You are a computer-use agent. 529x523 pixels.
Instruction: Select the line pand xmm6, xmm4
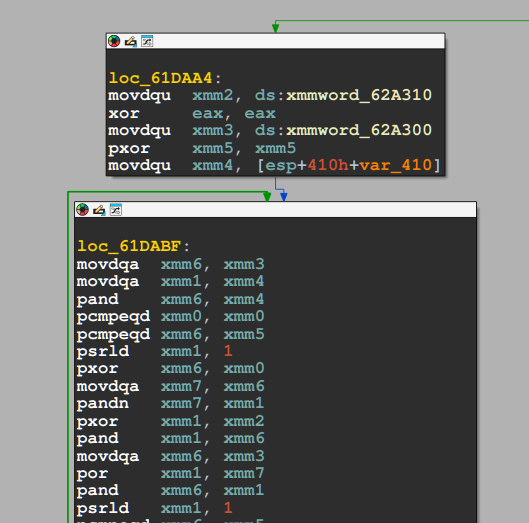click(x=170, y=299)
